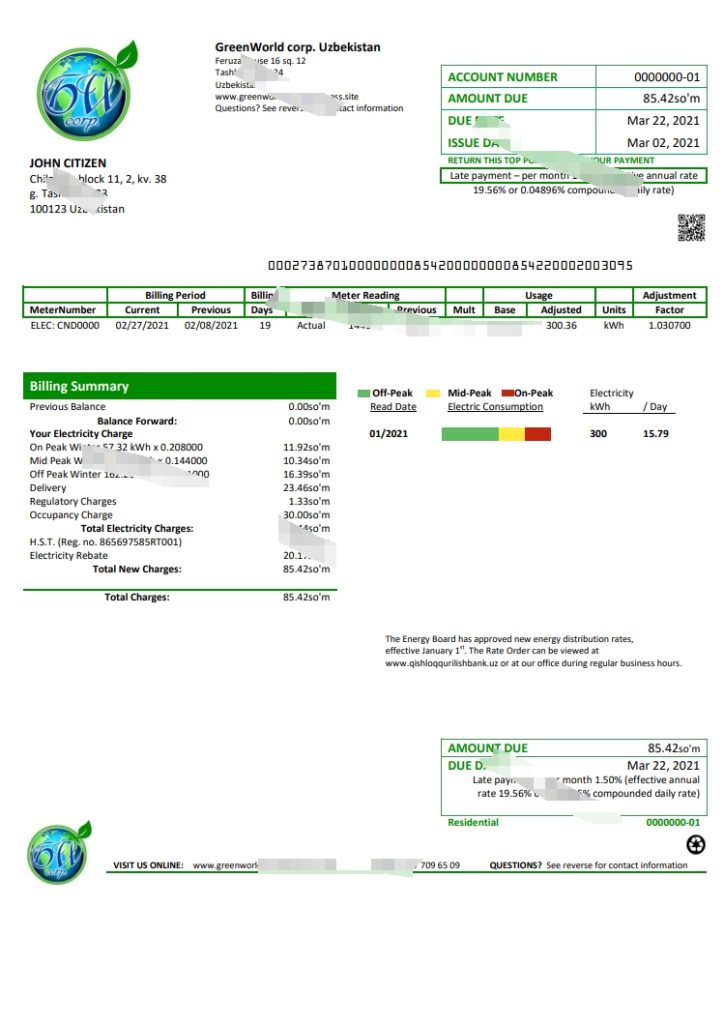The width and height of the screenshot is (724, 1024).
Task: Click the per-day value '15.79'
Action: coord(655,434)
